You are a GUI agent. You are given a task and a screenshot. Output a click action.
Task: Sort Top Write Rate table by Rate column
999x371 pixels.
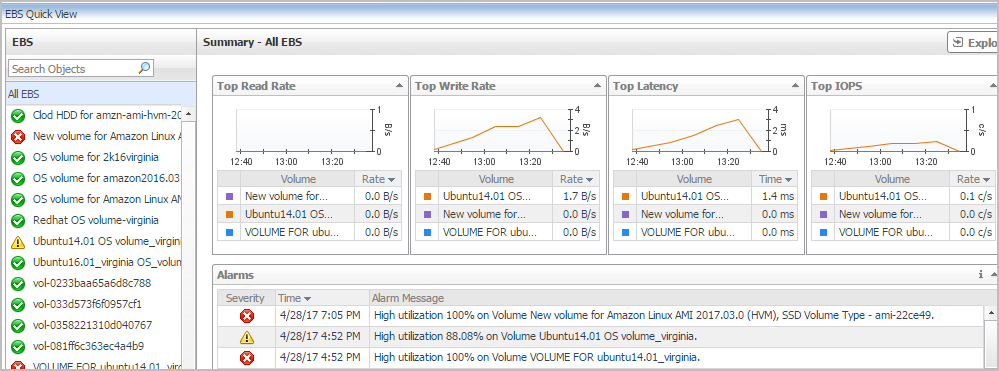pos(576,179)
